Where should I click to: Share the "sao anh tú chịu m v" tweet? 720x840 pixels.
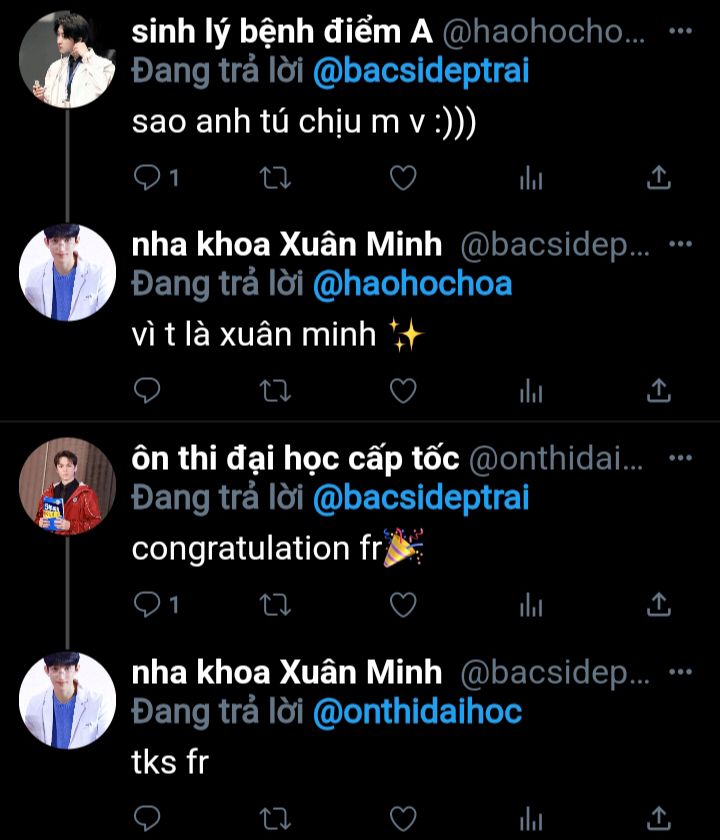pyautogui.click(x=658, y=178)
